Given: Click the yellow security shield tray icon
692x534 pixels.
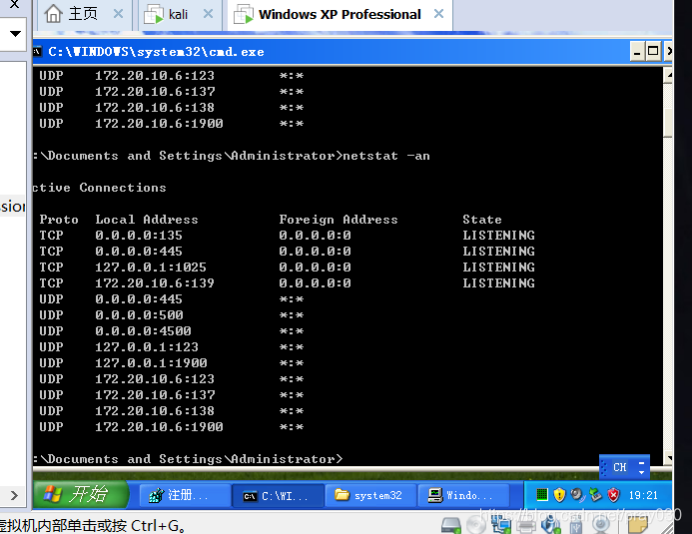Looking at the screenshot, I should (559, 495).
